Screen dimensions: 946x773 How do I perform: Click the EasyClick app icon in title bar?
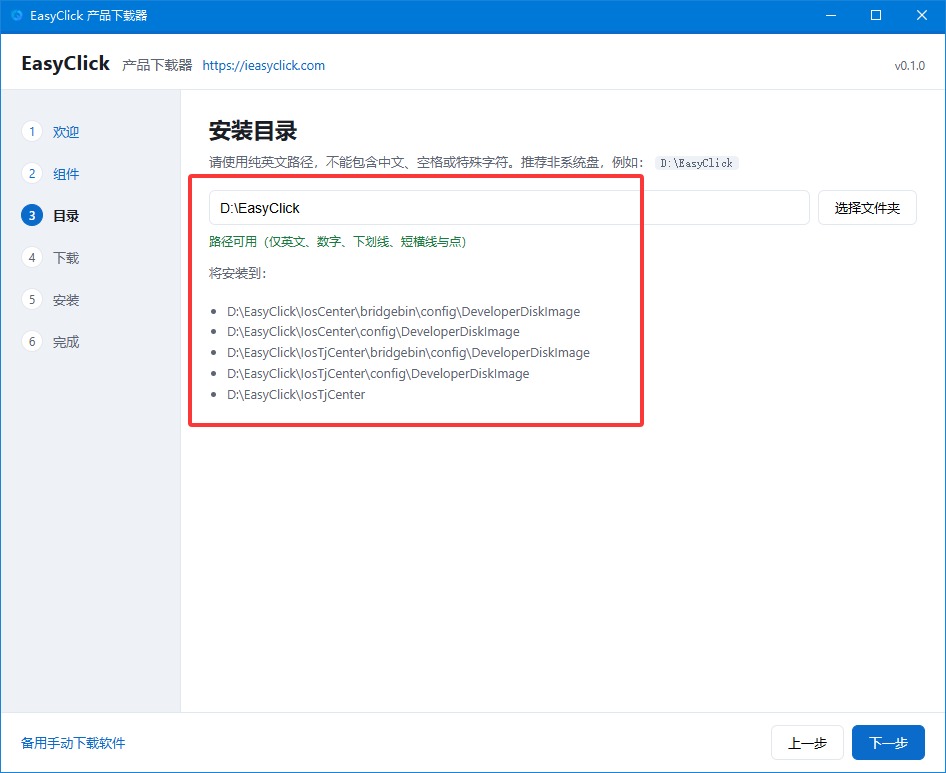click(x=17, y=15)
